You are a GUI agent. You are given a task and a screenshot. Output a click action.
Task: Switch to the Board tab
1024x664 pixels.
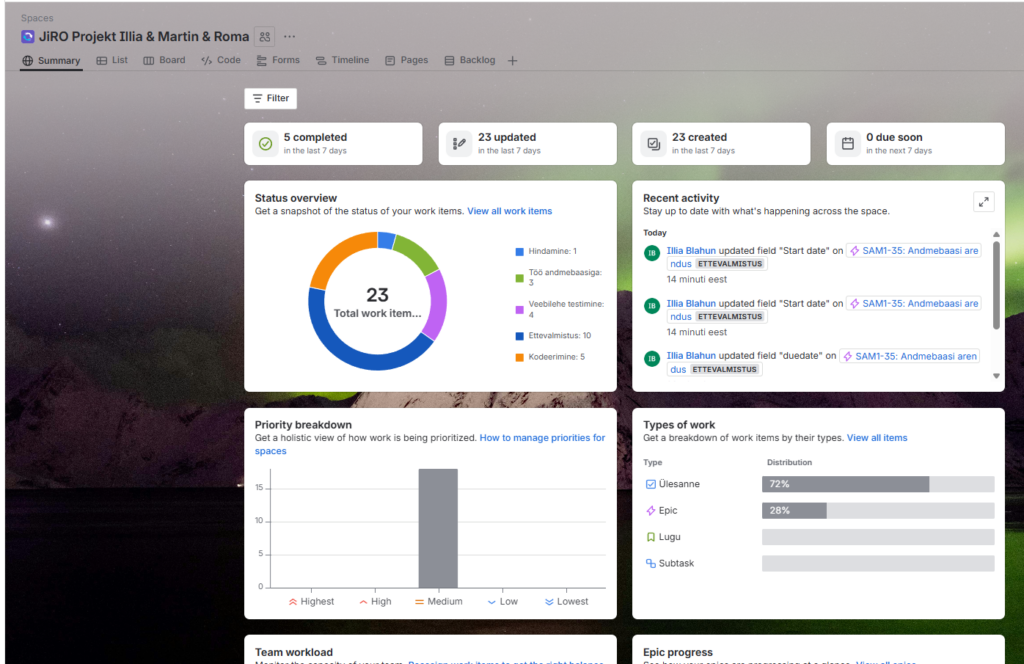point(164,60)
